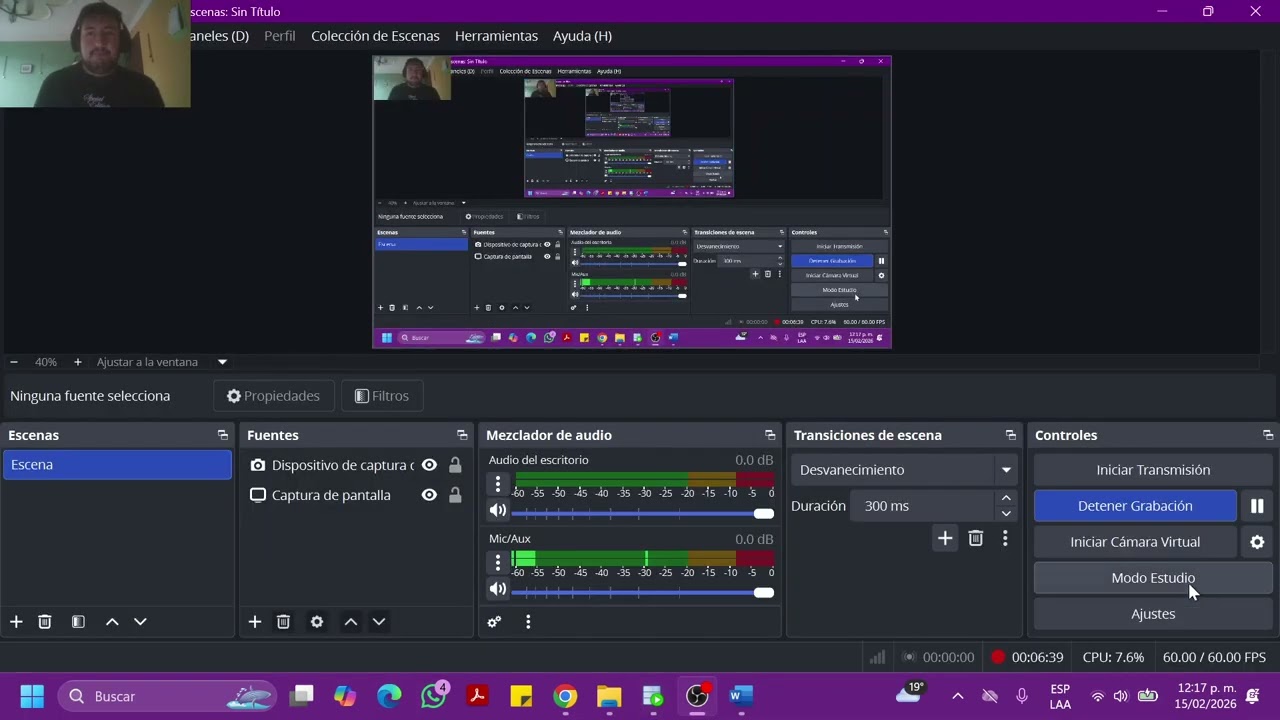Open preview scaling dropdown arrow
Image resolution: width=1280 pixels, height=720 pixels.
tap(222, 362)
